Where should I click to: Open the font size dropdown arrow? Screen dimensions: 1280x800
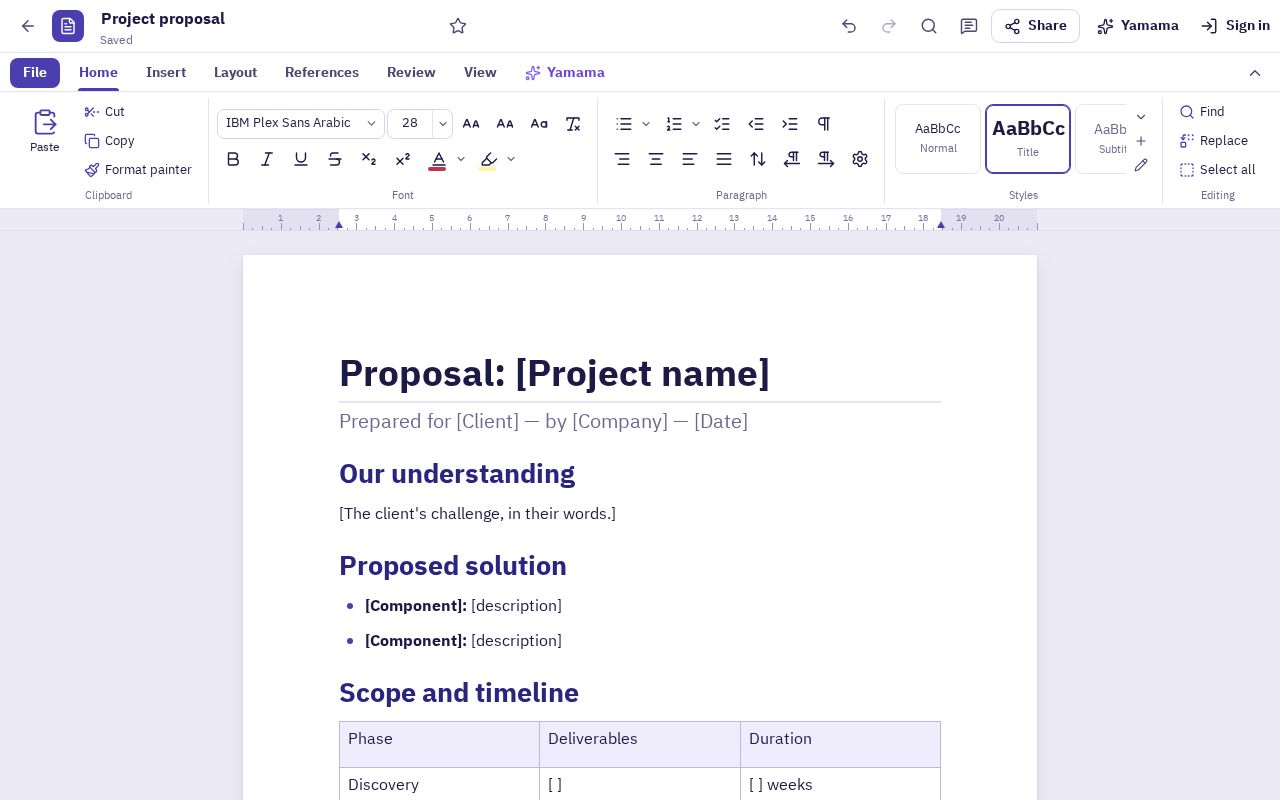pos(443,124)
